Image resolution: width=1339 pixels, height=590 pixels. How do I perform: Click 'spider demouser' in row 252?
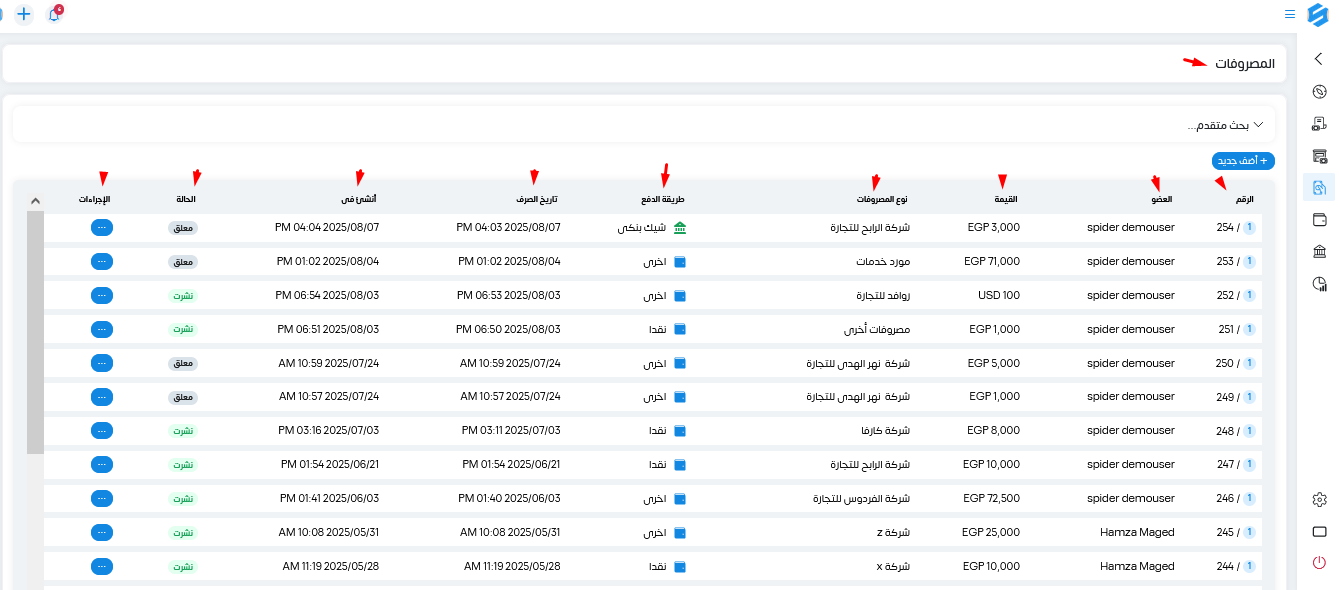click(1131, 296)
